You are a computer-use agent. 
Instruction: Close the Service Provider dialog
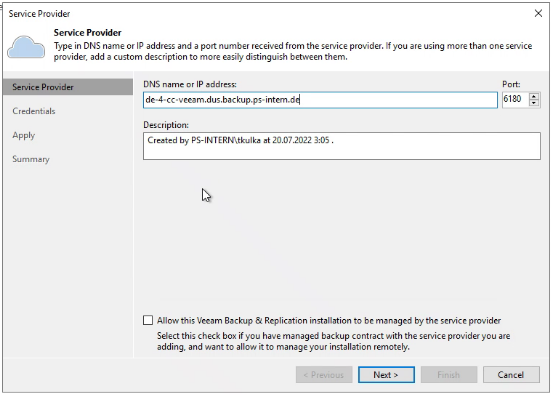(x=538, y=13)
